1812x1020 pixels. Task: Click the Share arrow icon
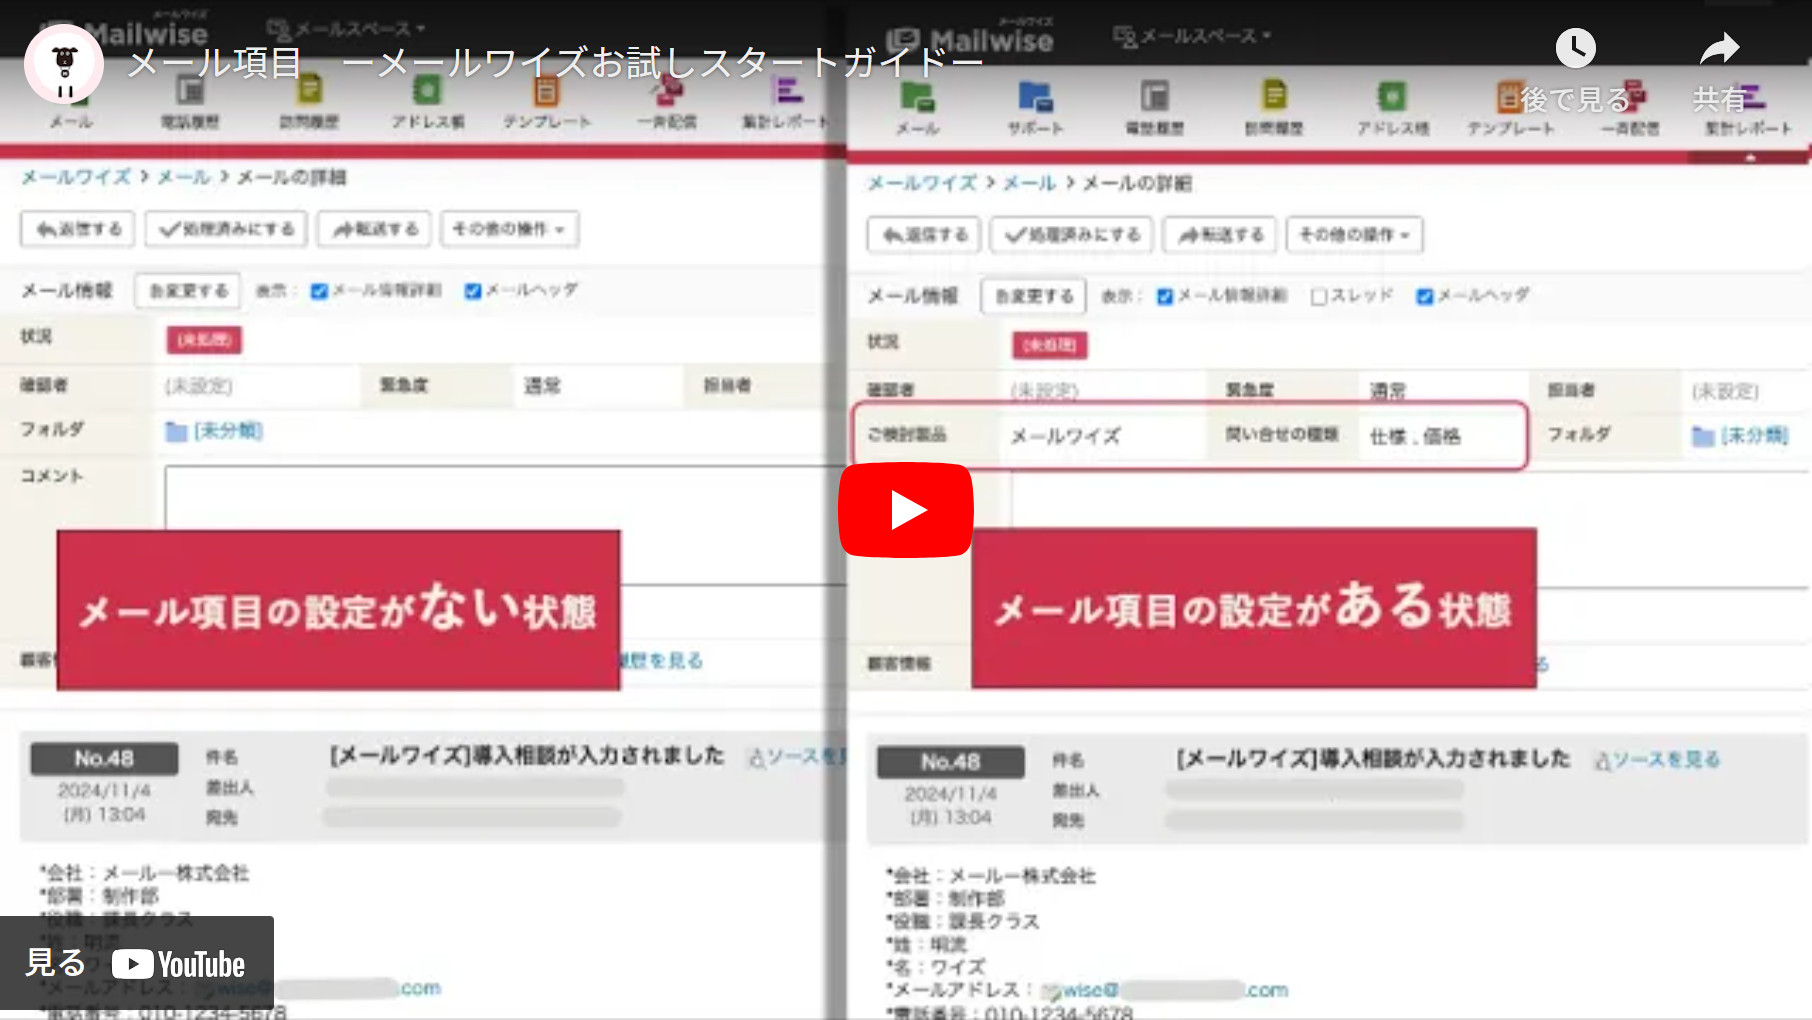pos(1720,48)
